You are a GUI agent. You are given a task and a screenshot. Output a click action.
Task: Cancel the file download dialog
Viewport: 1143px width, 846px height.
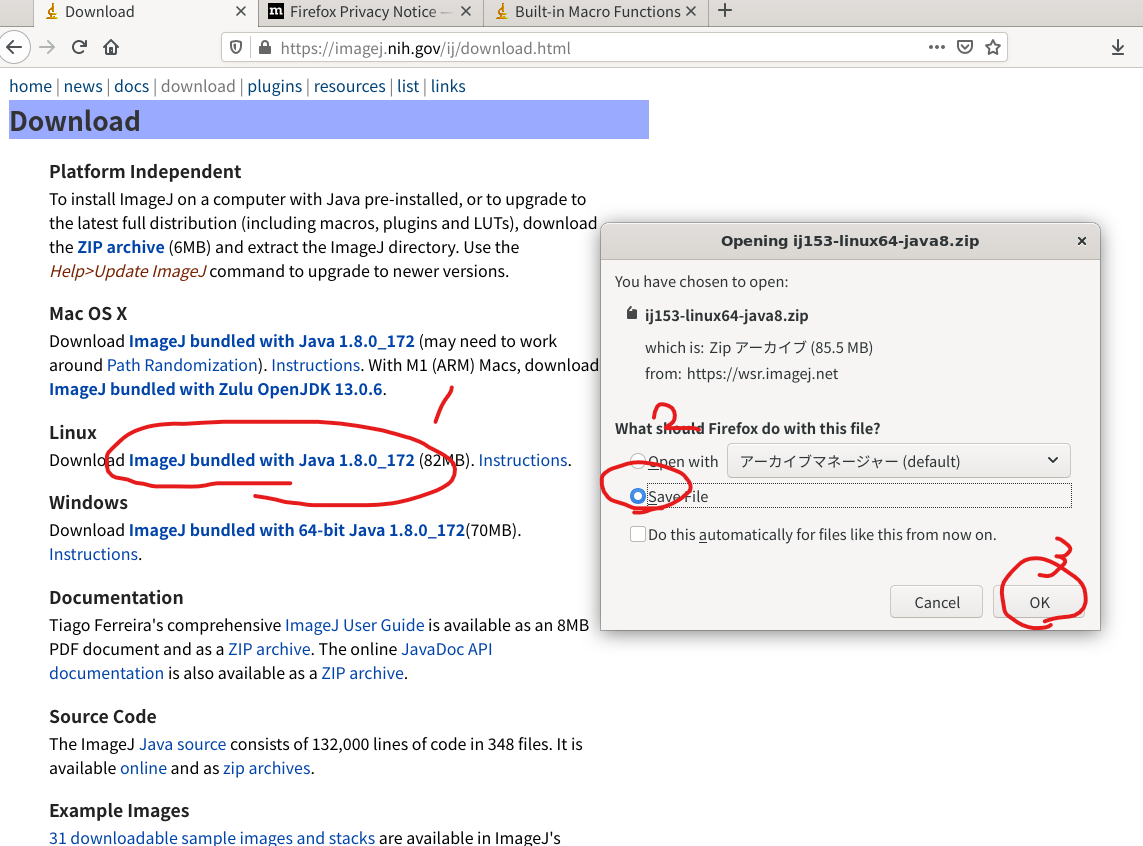click(937, 602)
